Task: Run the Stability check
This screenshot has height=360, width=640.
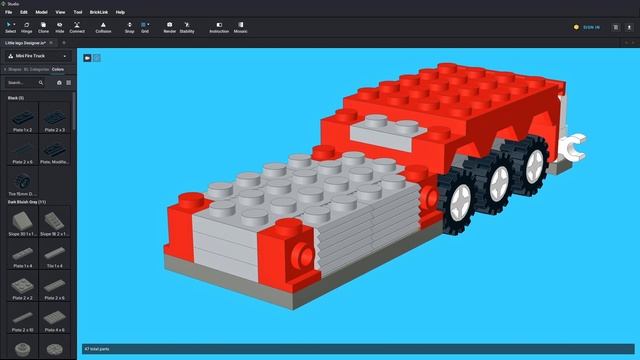Action: point(187,27)
